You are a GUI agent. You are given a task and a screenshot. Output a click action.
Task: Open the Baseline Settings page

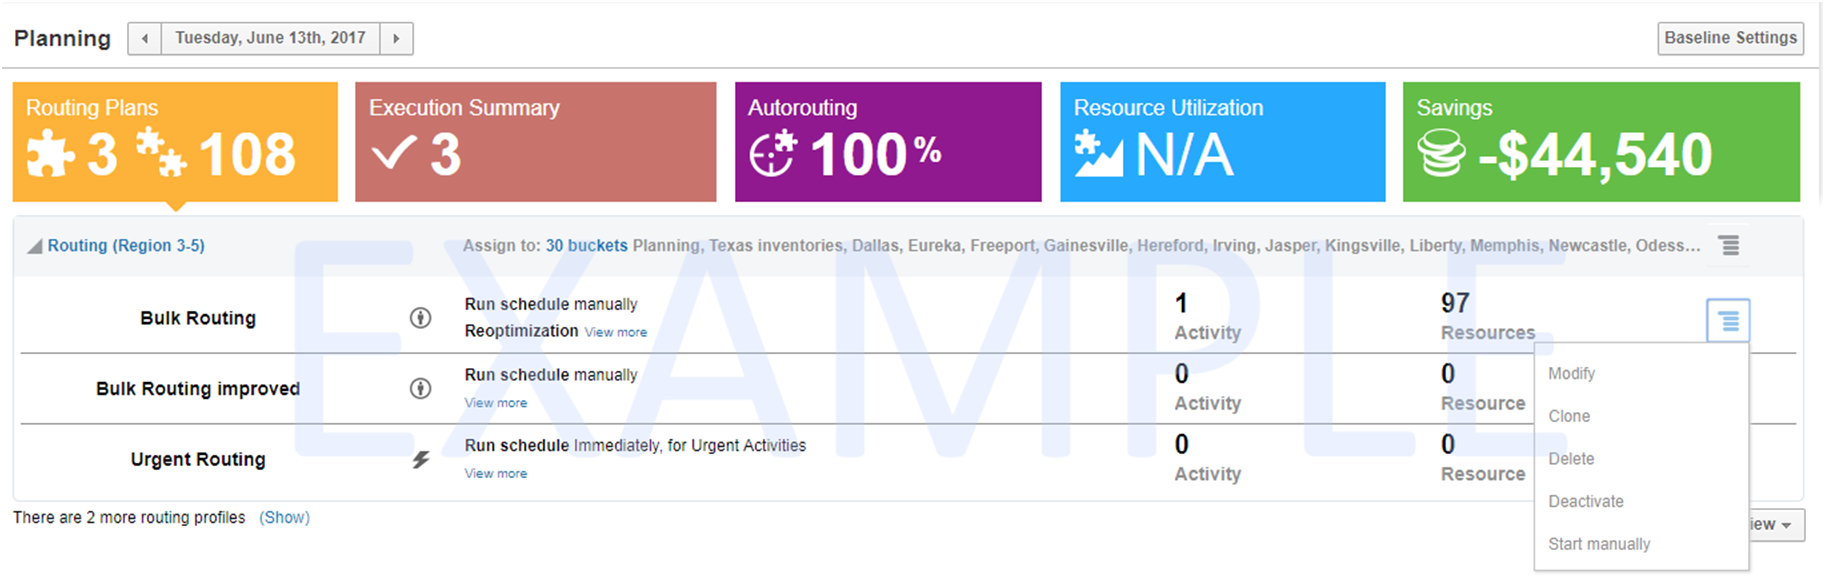click(1730, 38)
